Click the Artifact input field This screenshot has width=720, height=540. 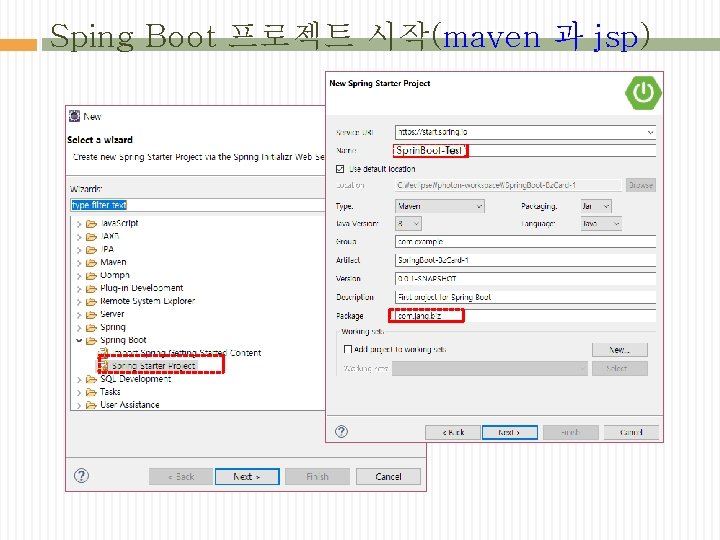pyautogui.click(x=525, y=260)
